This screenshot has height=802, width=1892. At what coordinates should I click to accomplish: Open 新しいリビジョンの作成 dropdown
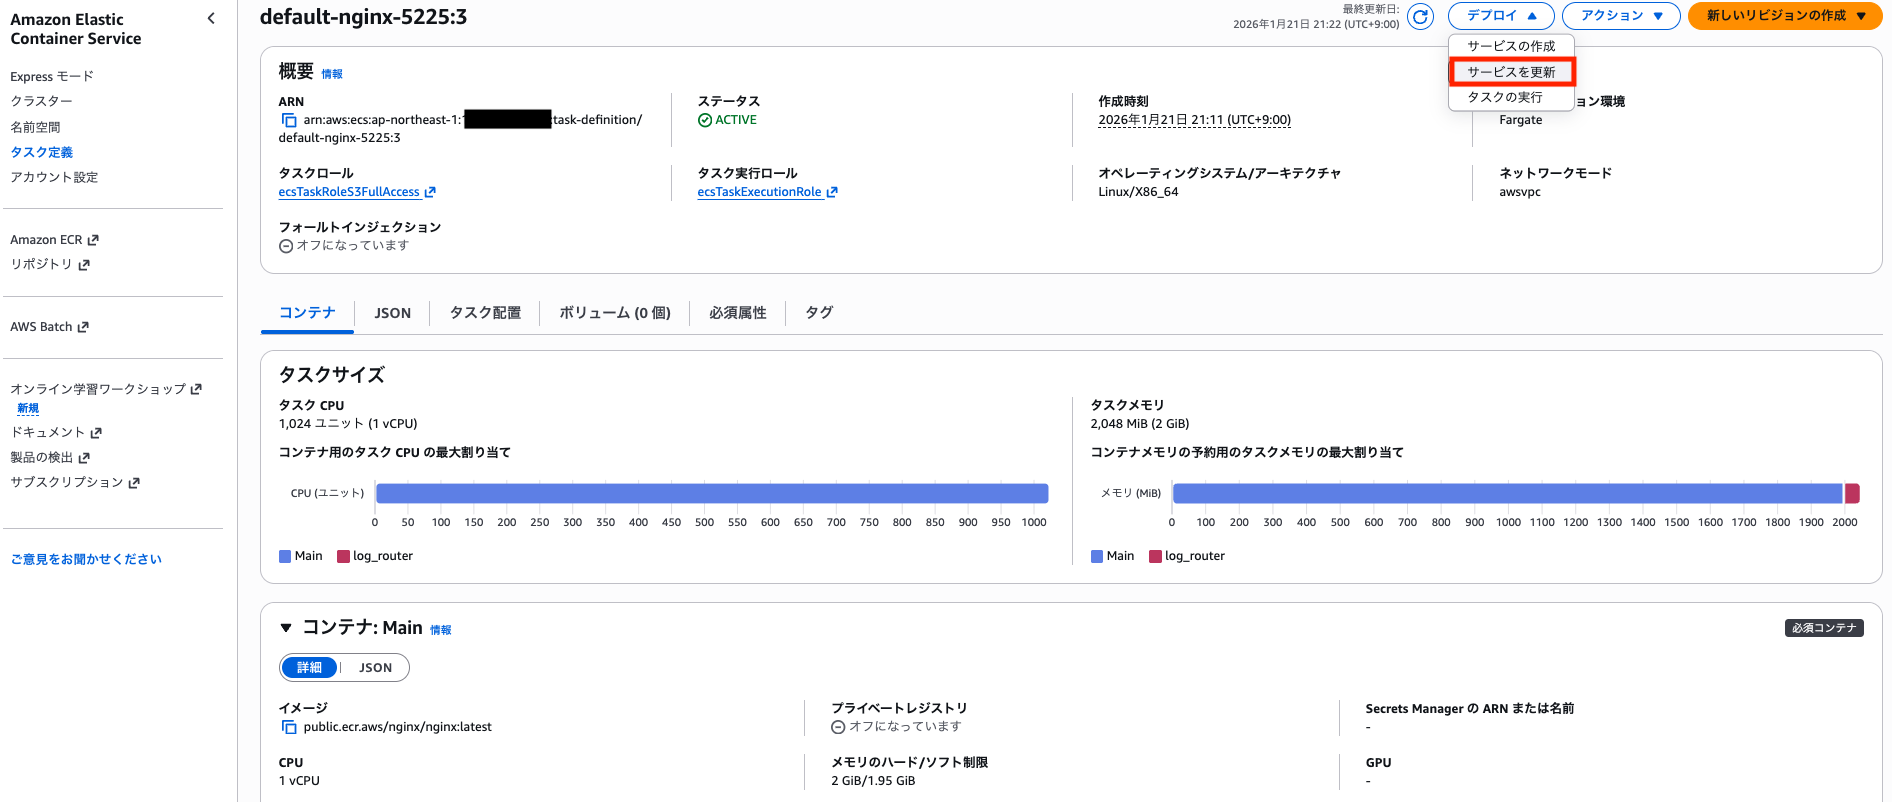pos(1785,16)
